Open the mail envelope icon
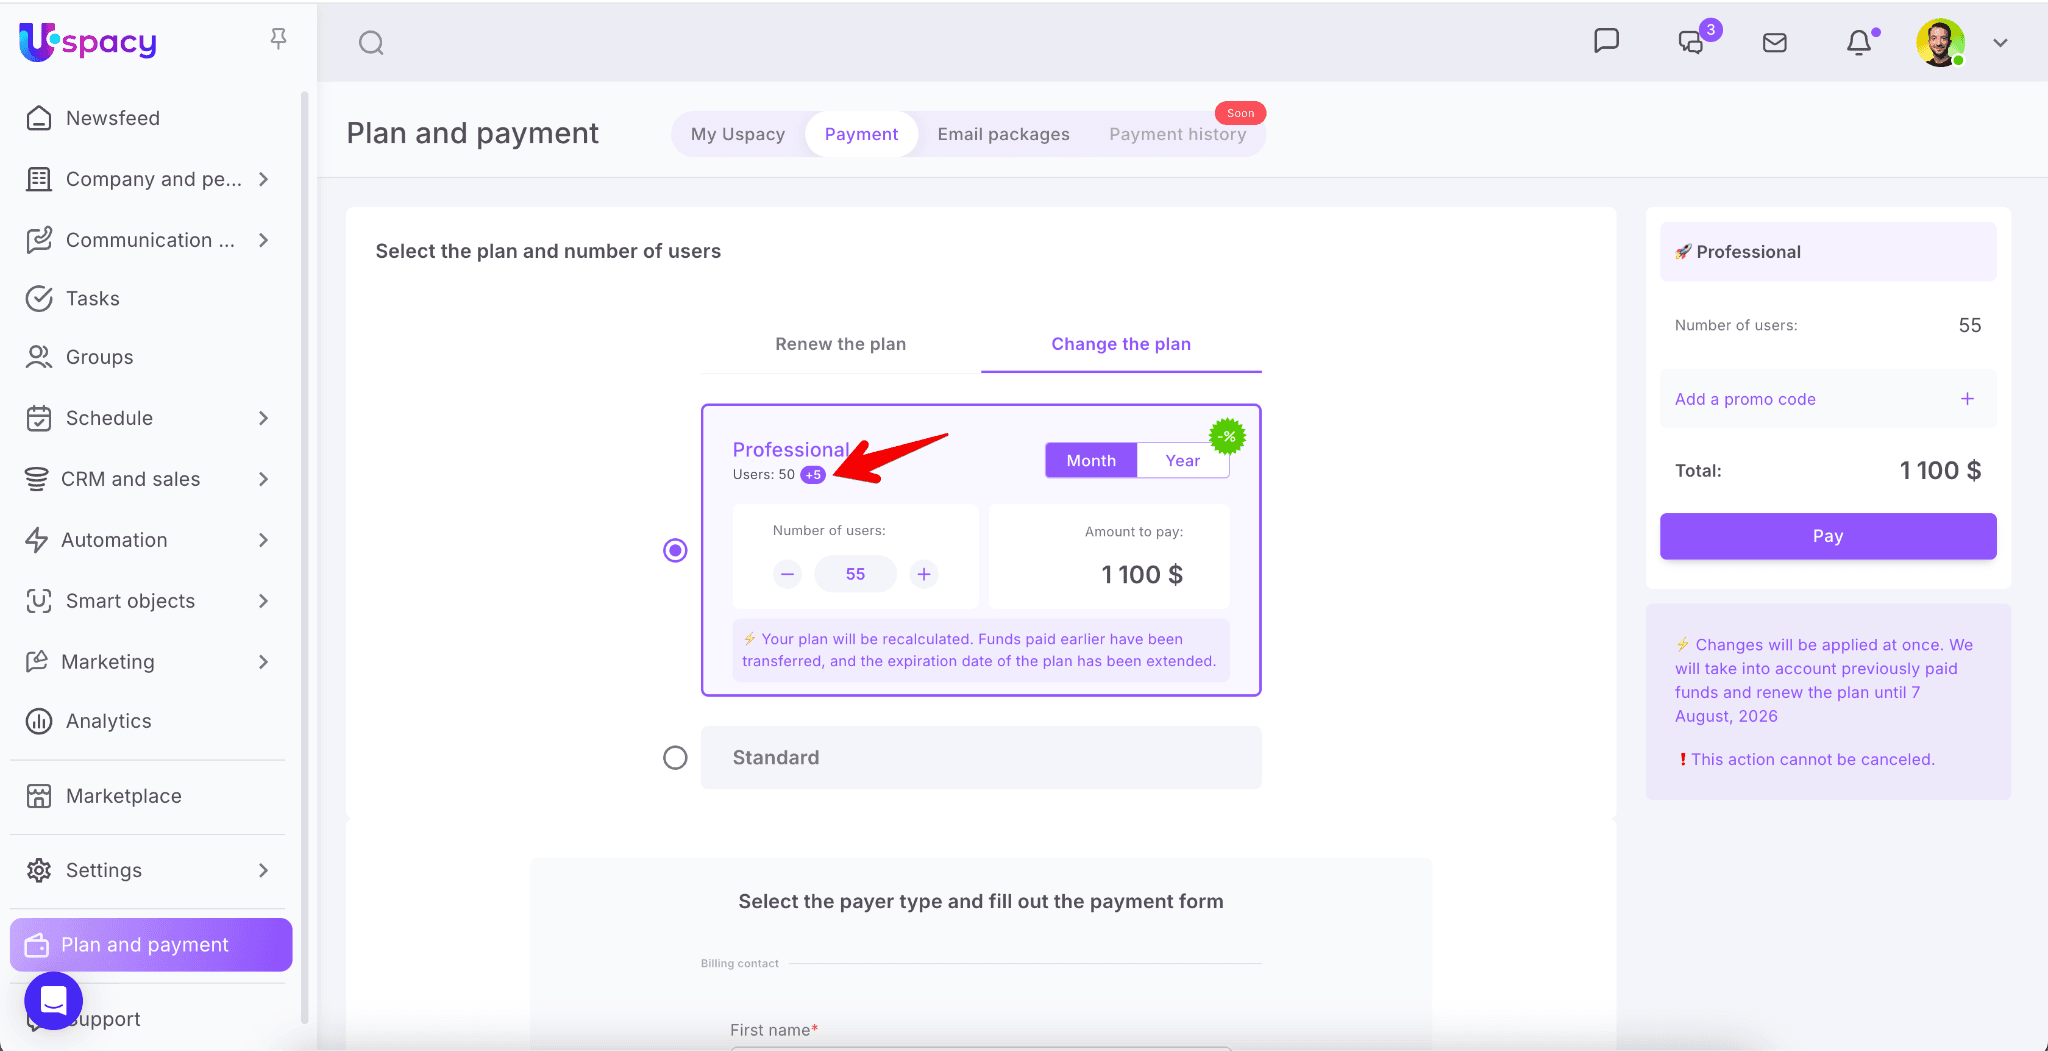Viewport: 2048px width, 1051px height. coord(1774,43)
